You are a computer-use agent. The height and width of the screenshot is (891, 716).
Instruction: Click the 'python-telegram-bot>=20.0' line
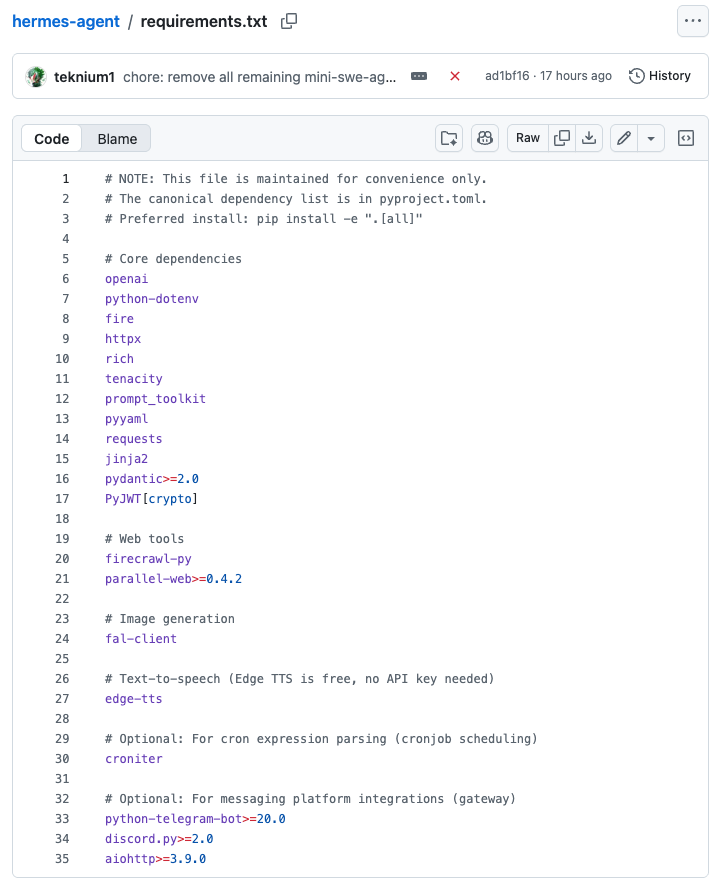click(195, 819)
